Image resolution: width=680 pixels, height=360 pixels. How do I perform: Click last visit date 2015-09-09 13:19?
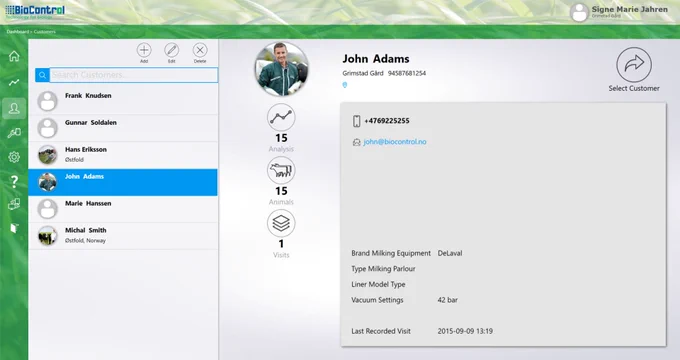[x=465, y=331]
